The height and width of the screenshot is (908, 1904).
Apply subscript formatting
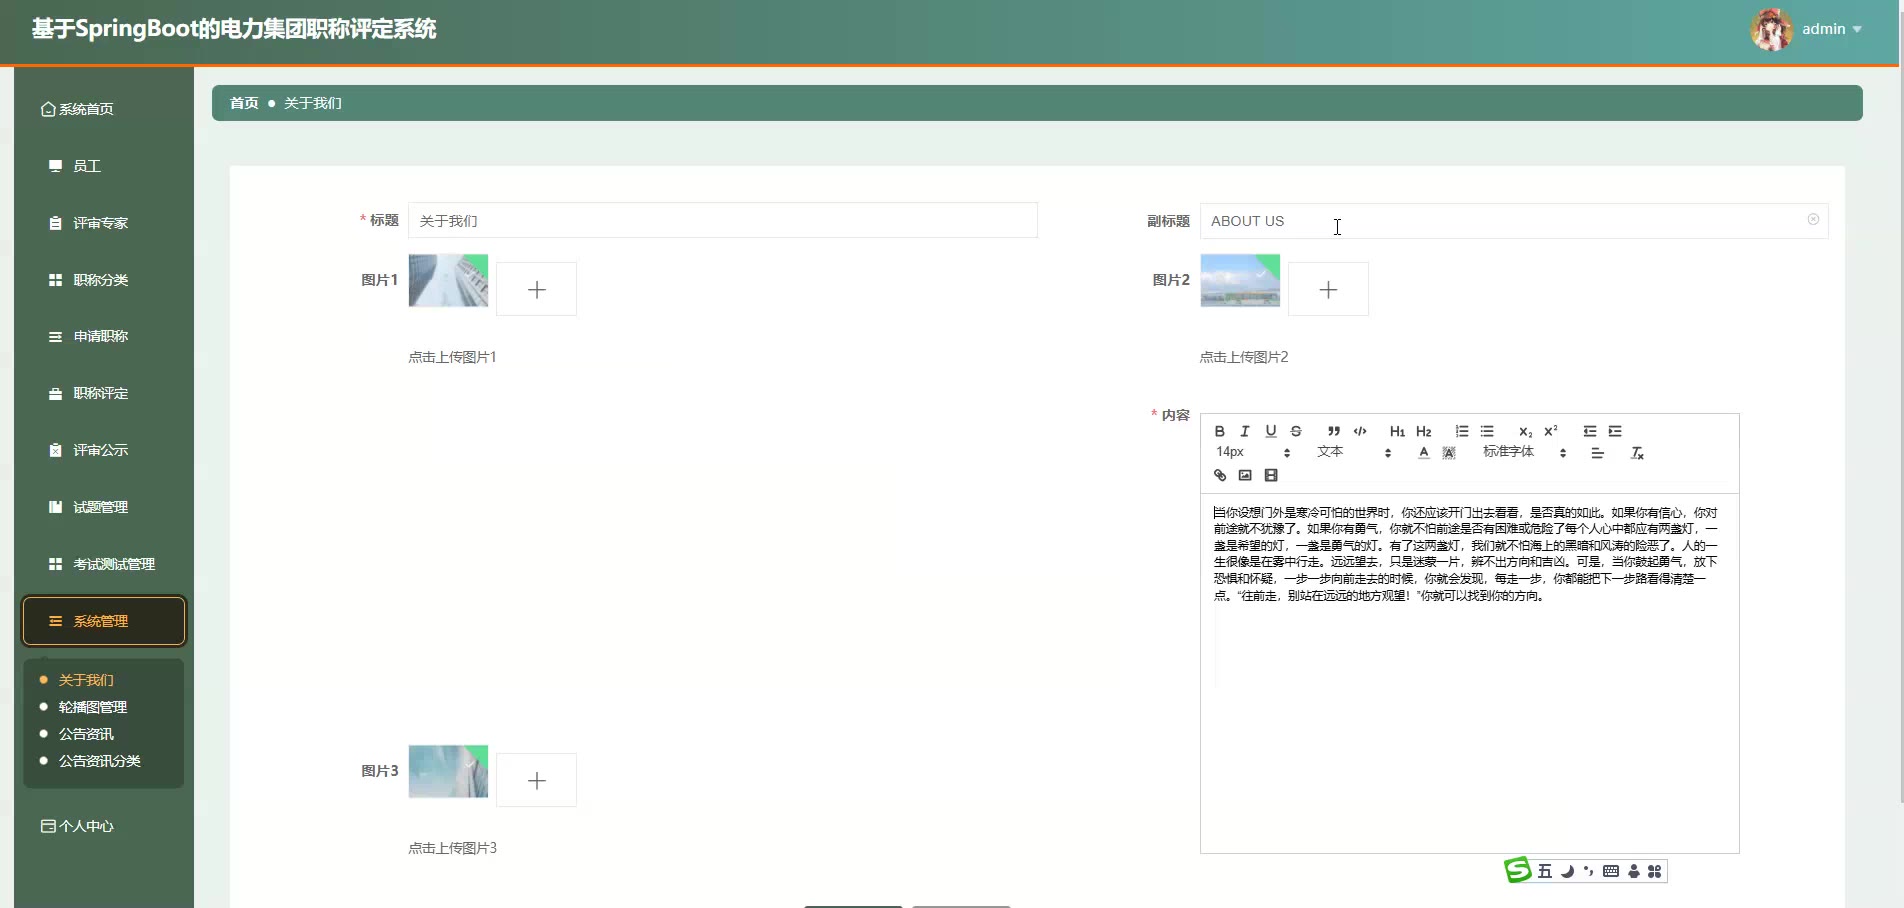coord(1525,431)
